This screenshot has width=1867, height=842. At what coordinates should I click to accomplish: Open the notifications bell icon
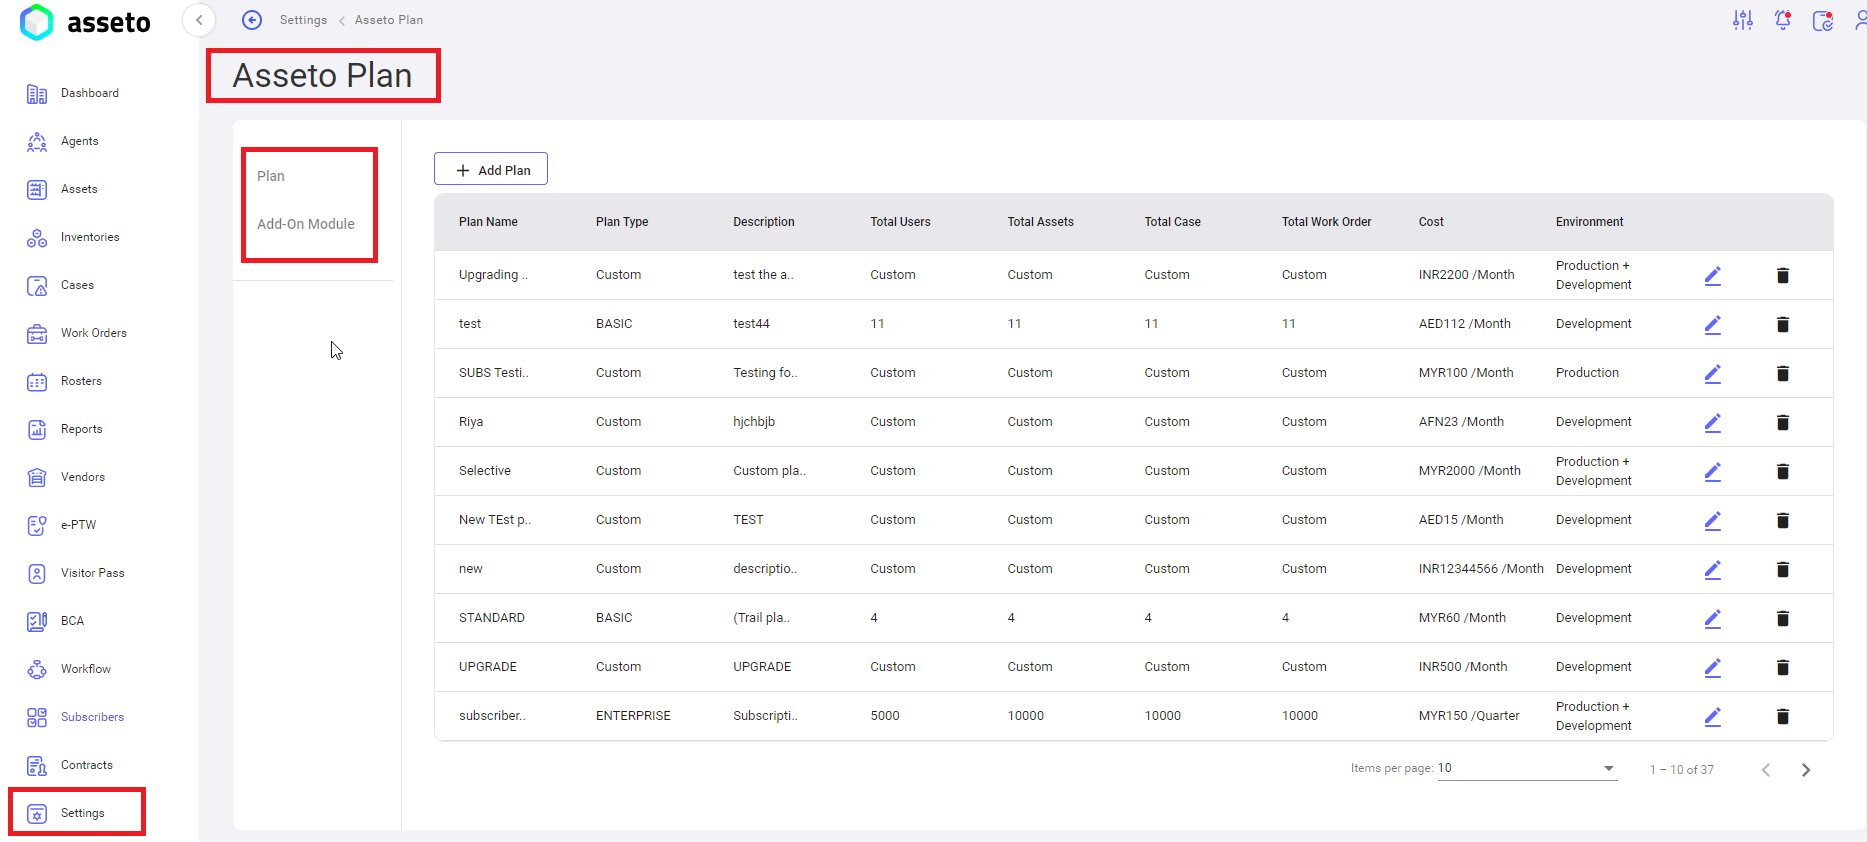pos(1783,20)
